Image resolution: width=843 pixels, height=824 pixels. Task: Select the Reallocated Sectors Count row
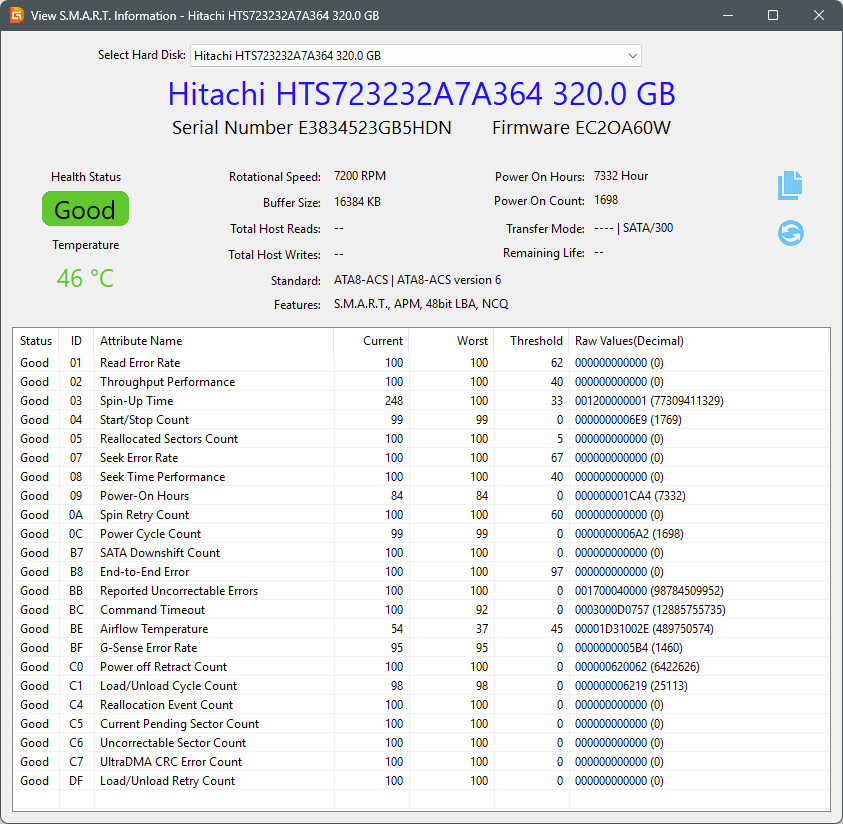coord(421,439)
